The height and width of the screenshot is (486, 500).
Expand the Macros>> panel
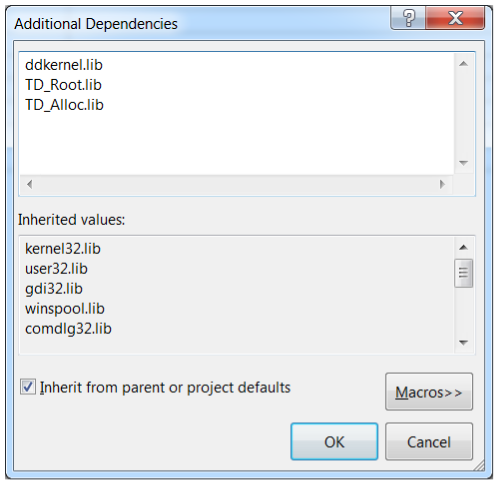coord(429,392)
